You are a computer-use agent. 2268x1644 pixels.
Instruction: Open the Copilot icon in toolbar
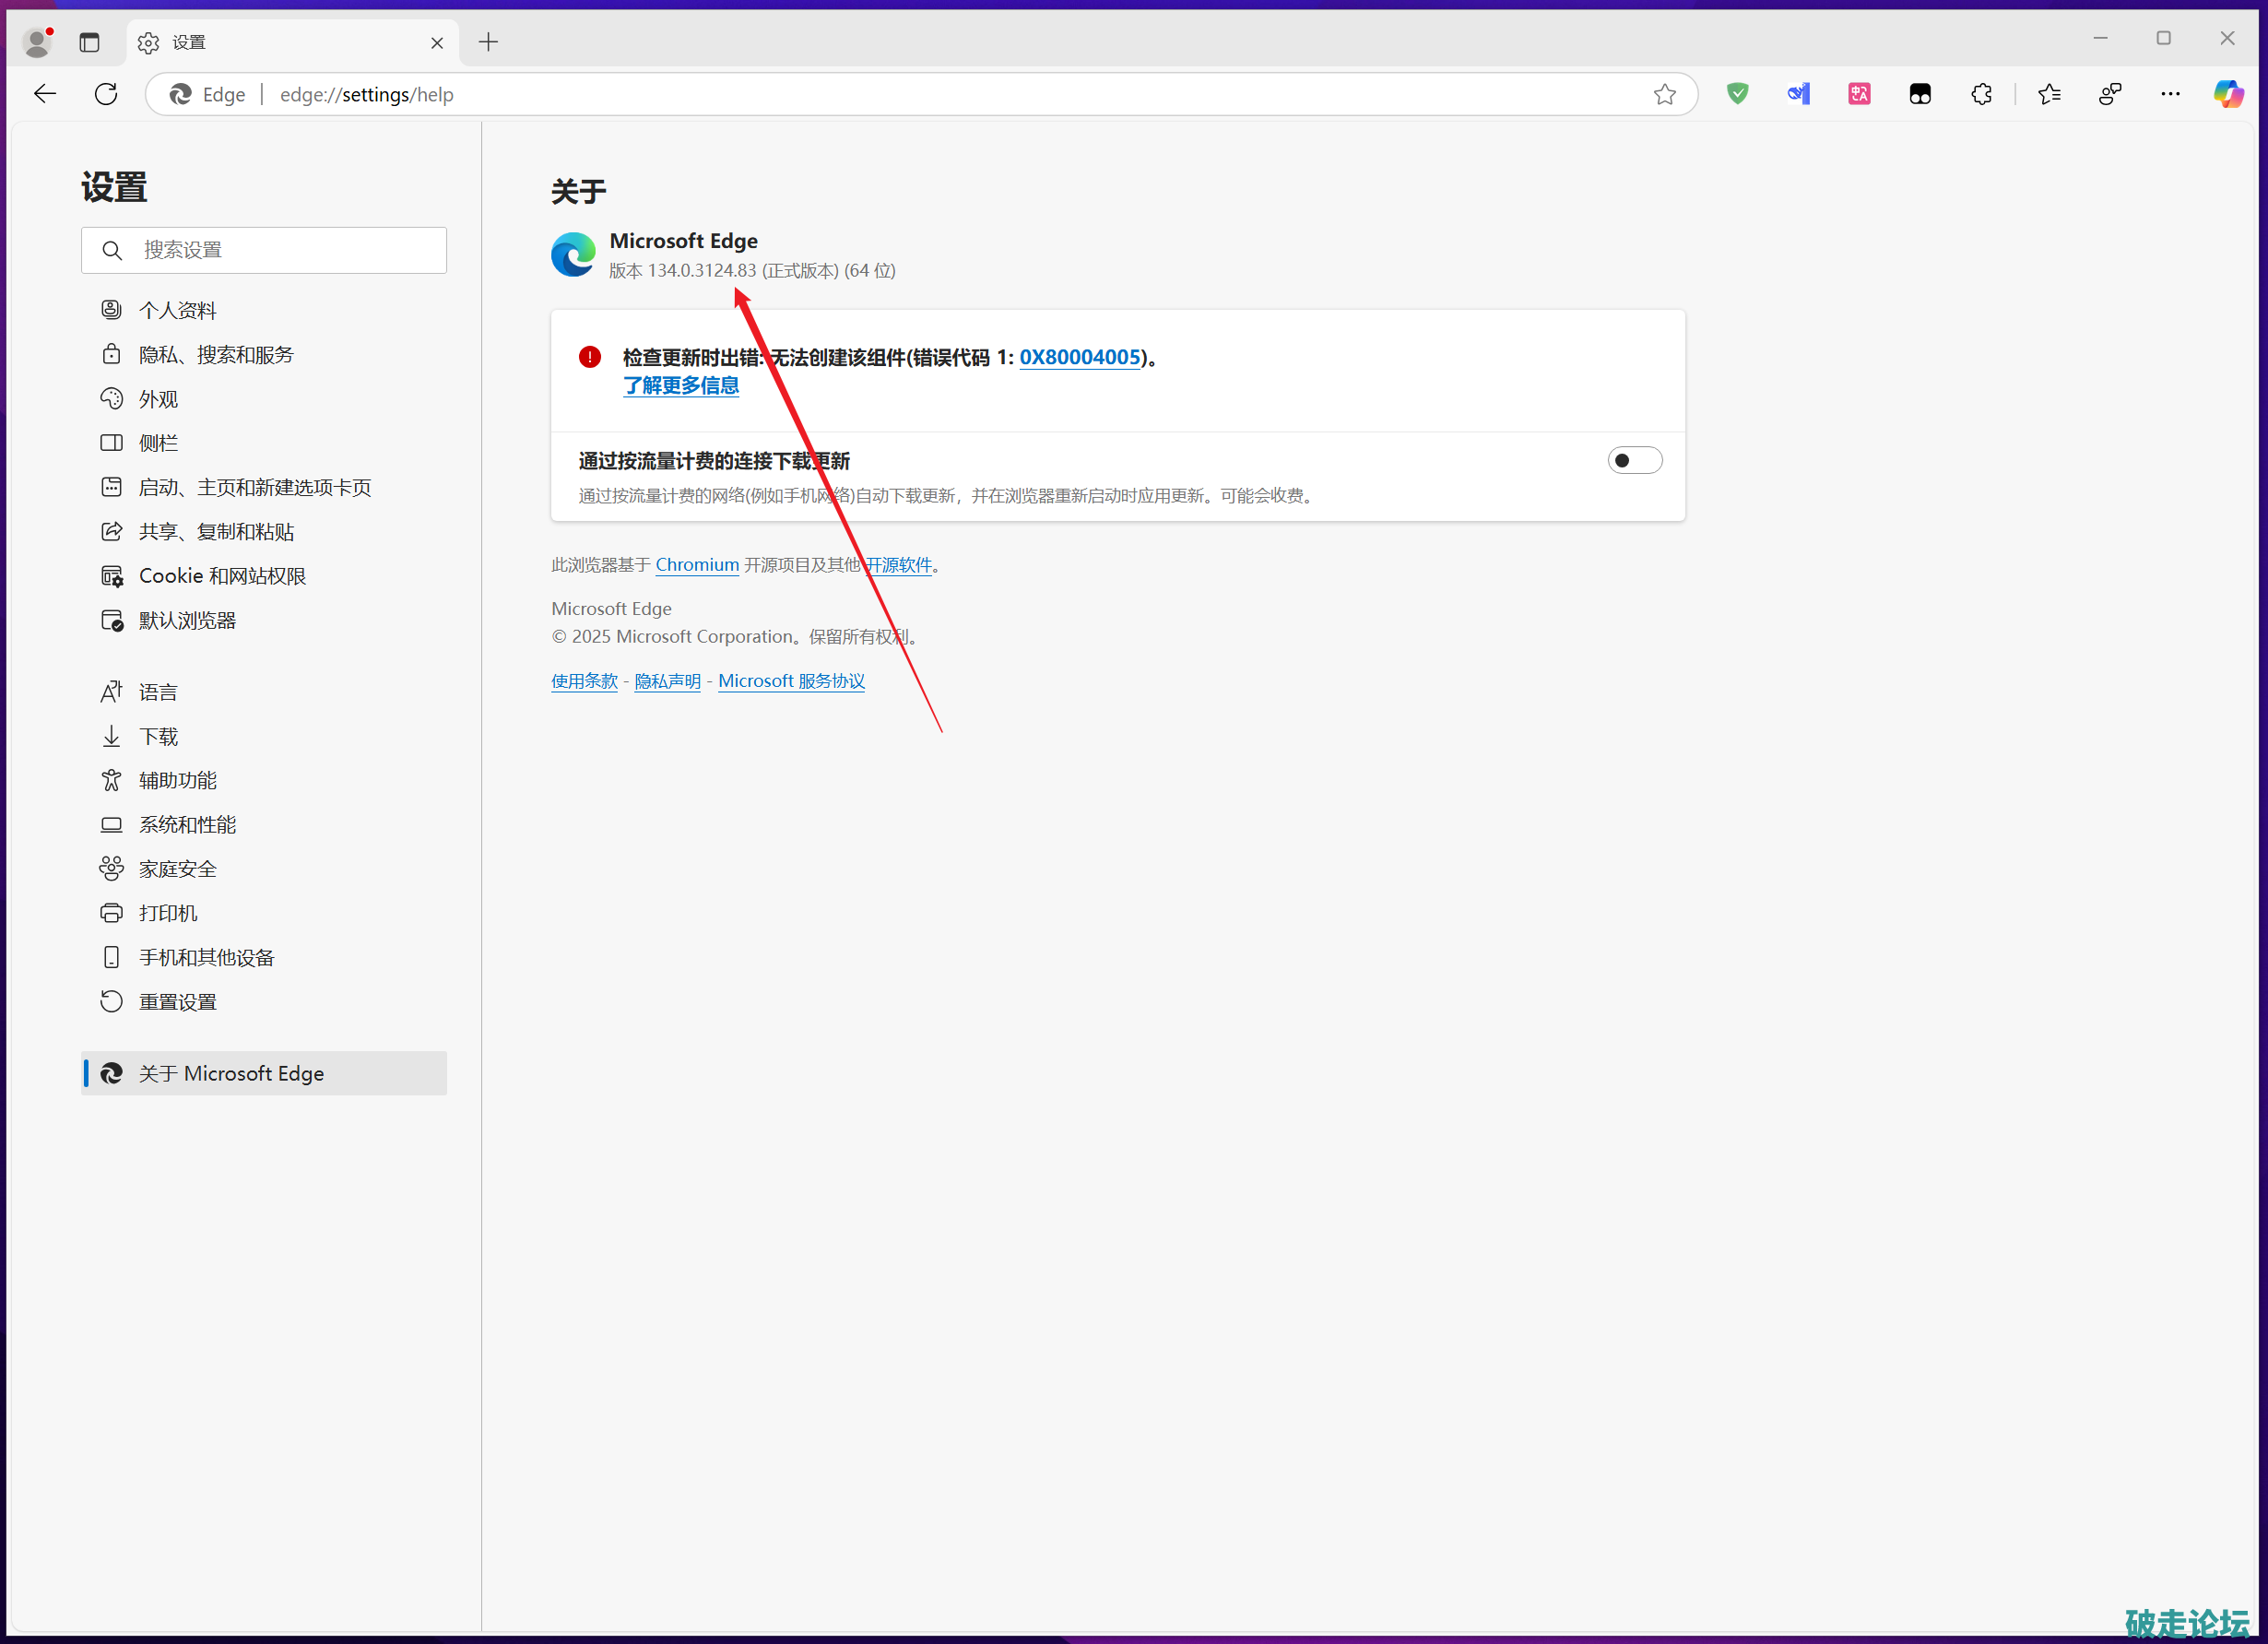2227,94
